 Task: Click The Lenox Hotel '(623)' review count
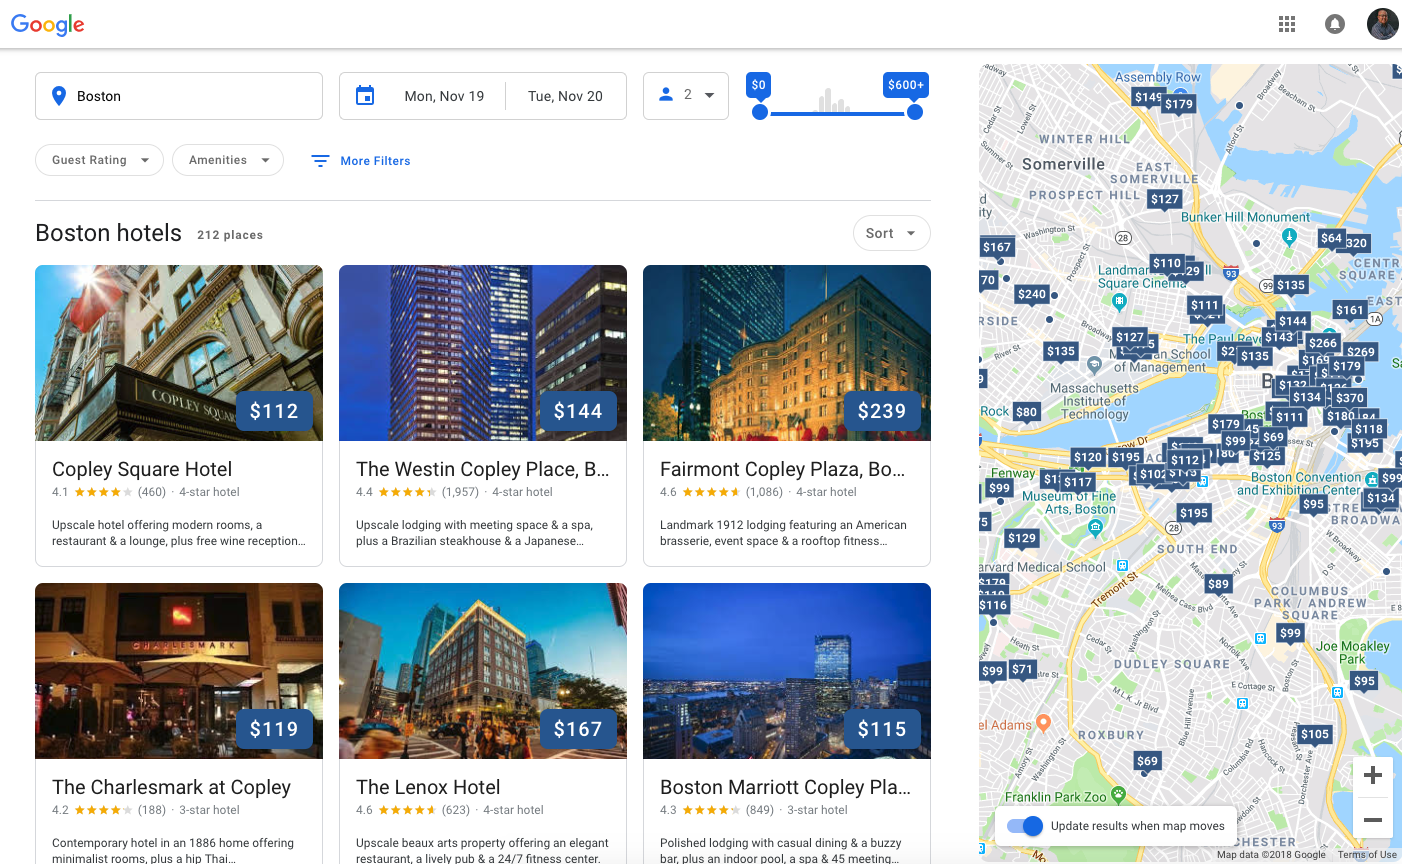point(456,810)
